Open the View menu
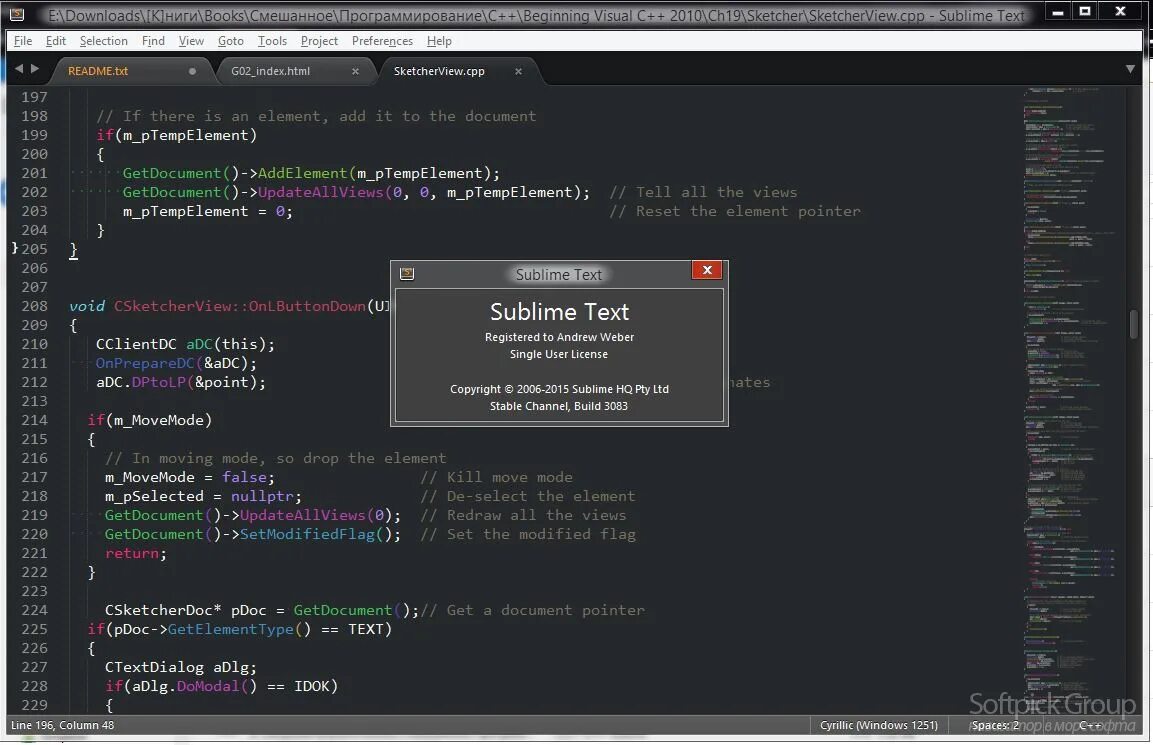Screen dimensions: 1153x745 [x=191, y=41]
